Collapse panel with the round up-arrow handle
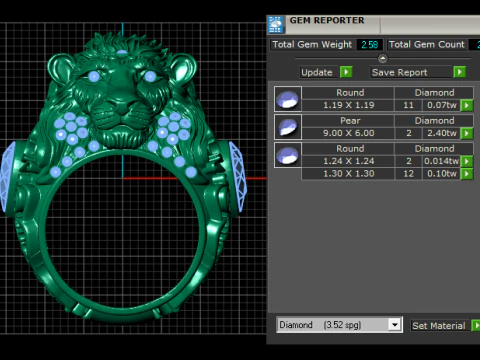480x360 pixels. tap(383, 59)
